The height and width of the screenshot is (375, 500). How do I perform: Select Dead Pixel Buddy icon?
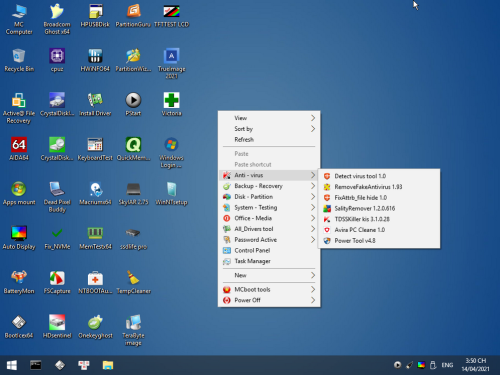click(x=57, y=197)
